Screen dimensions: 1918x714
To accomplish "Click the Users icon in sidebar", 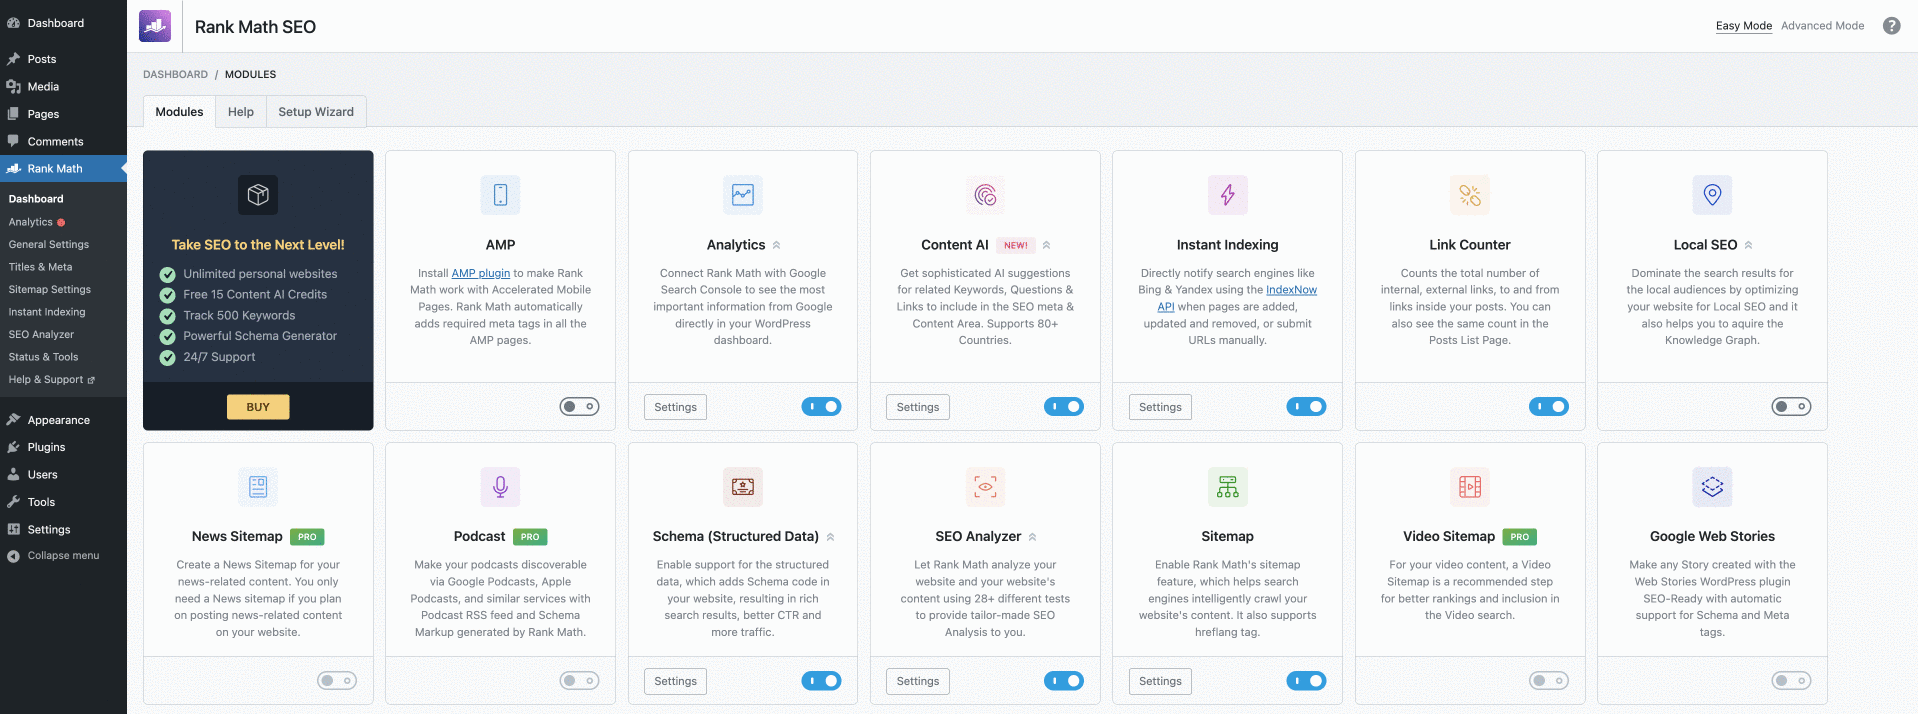I will [x=14, y=475].
